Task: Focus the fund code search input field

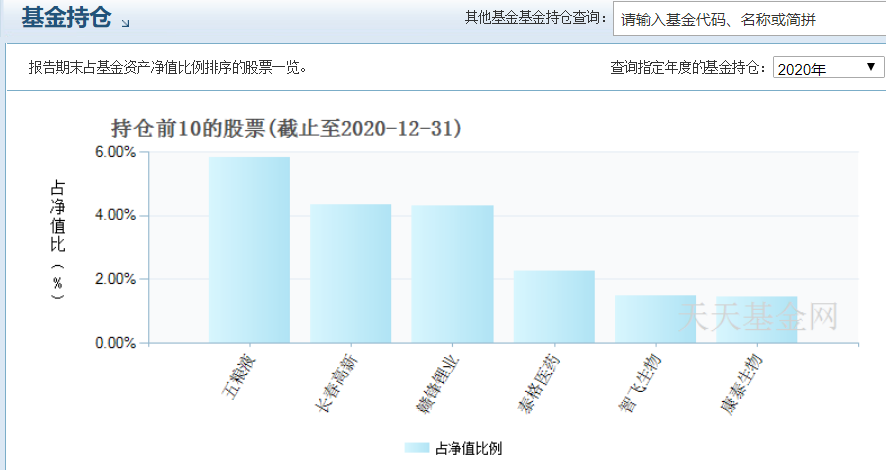Action: click(749, 19)
